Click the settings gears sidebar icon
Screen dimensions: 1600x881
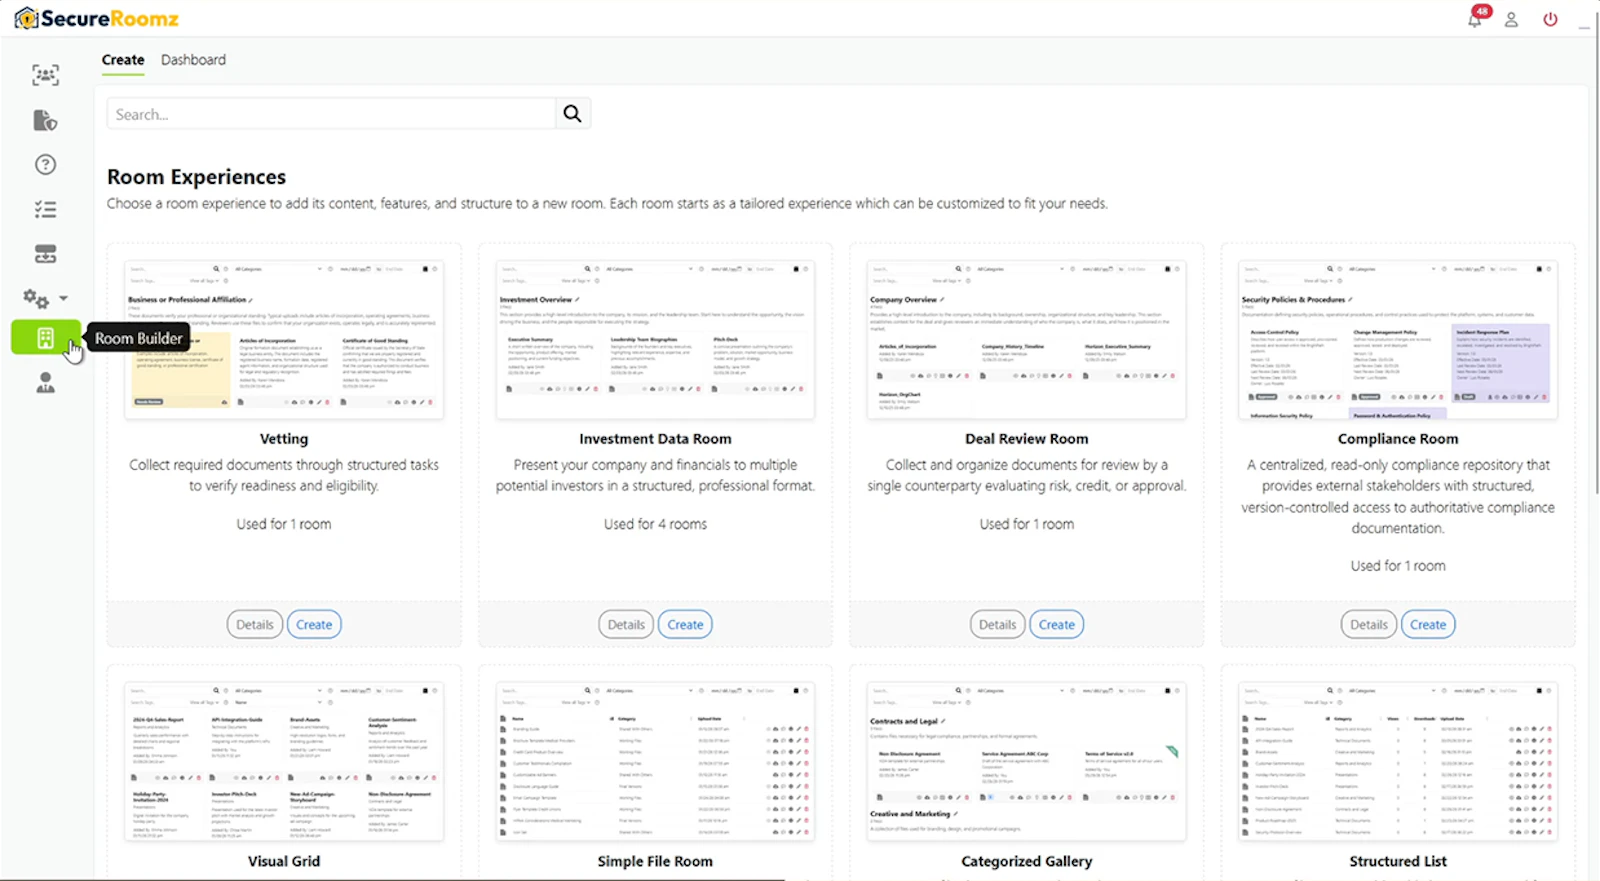36,298
